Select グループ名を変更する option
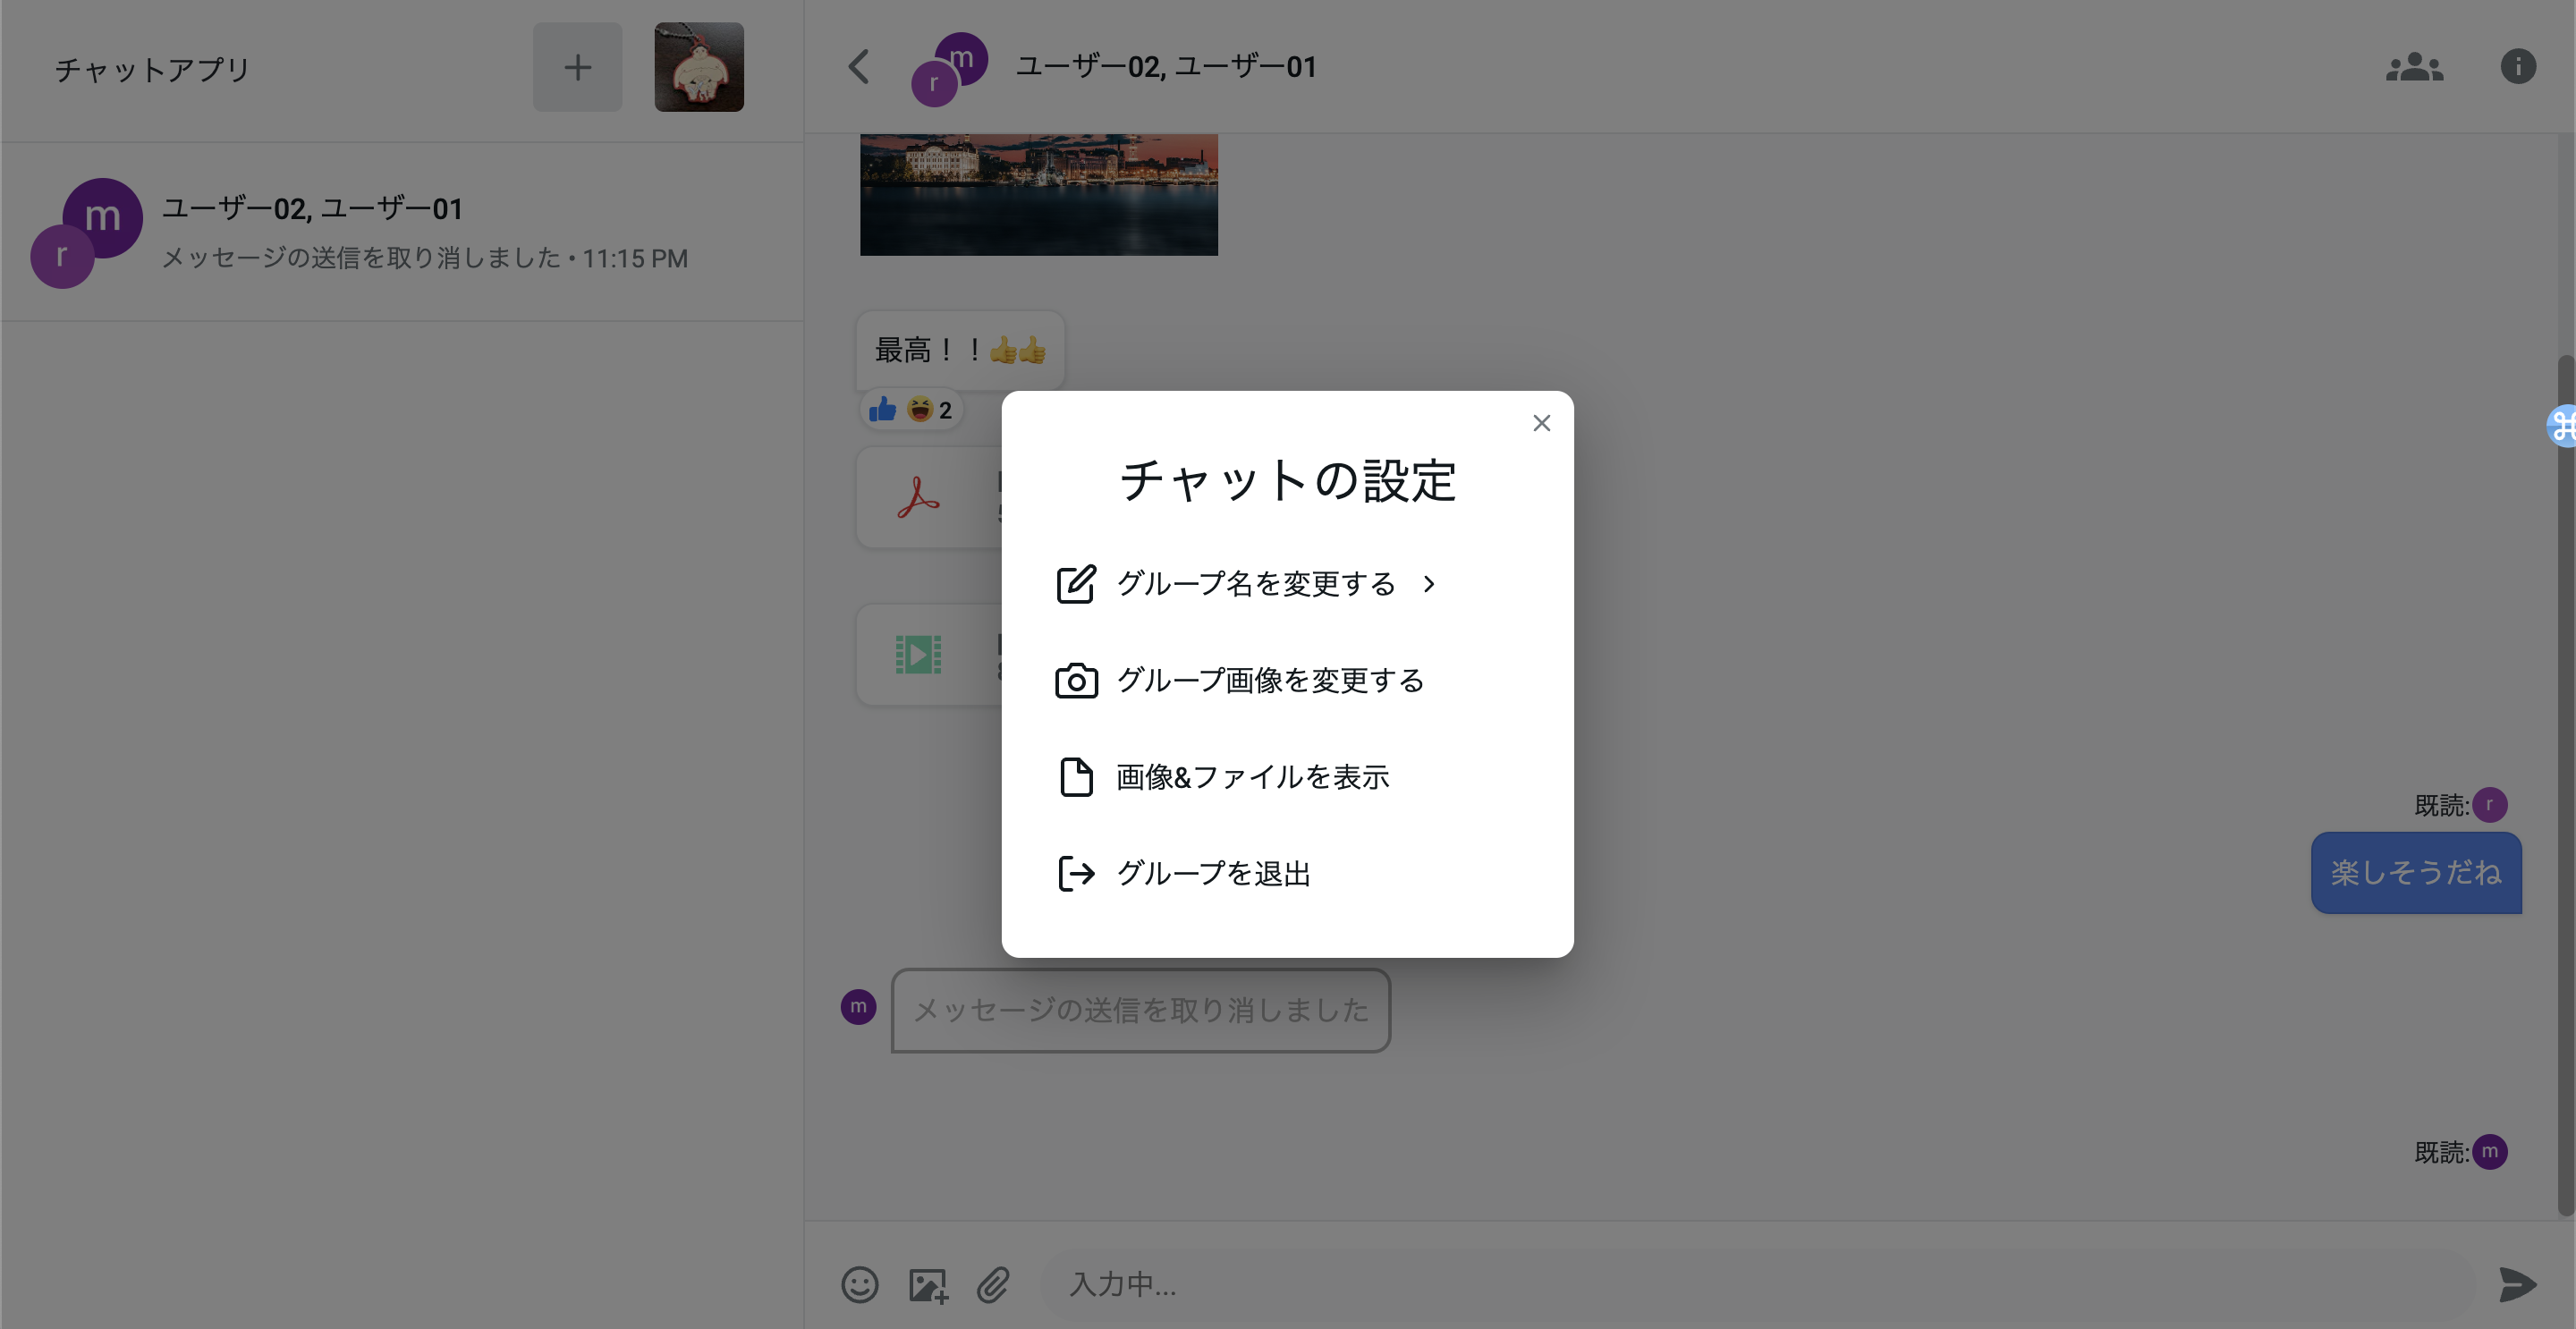 tap(1254, 583)
